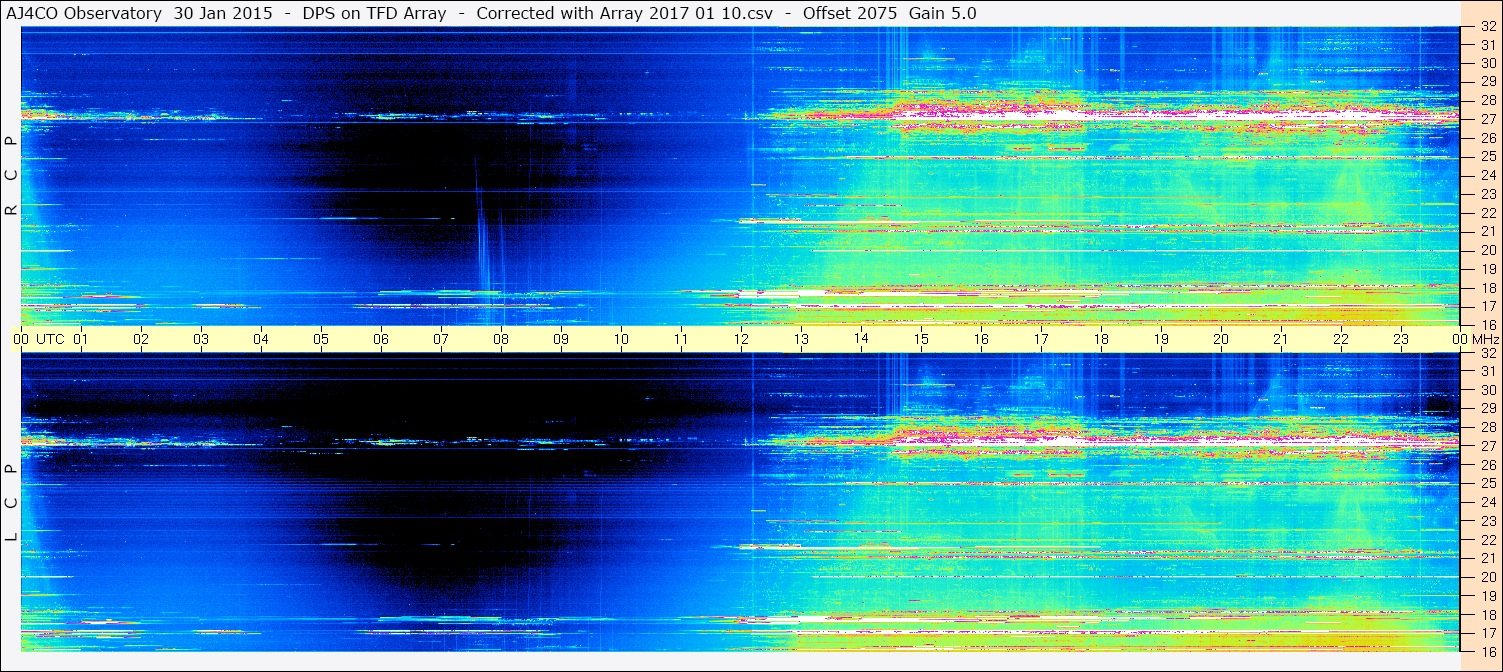Click the UTC label on the time axis
The width and height of the screenshot is (1503, 672).
pos(50,339)
